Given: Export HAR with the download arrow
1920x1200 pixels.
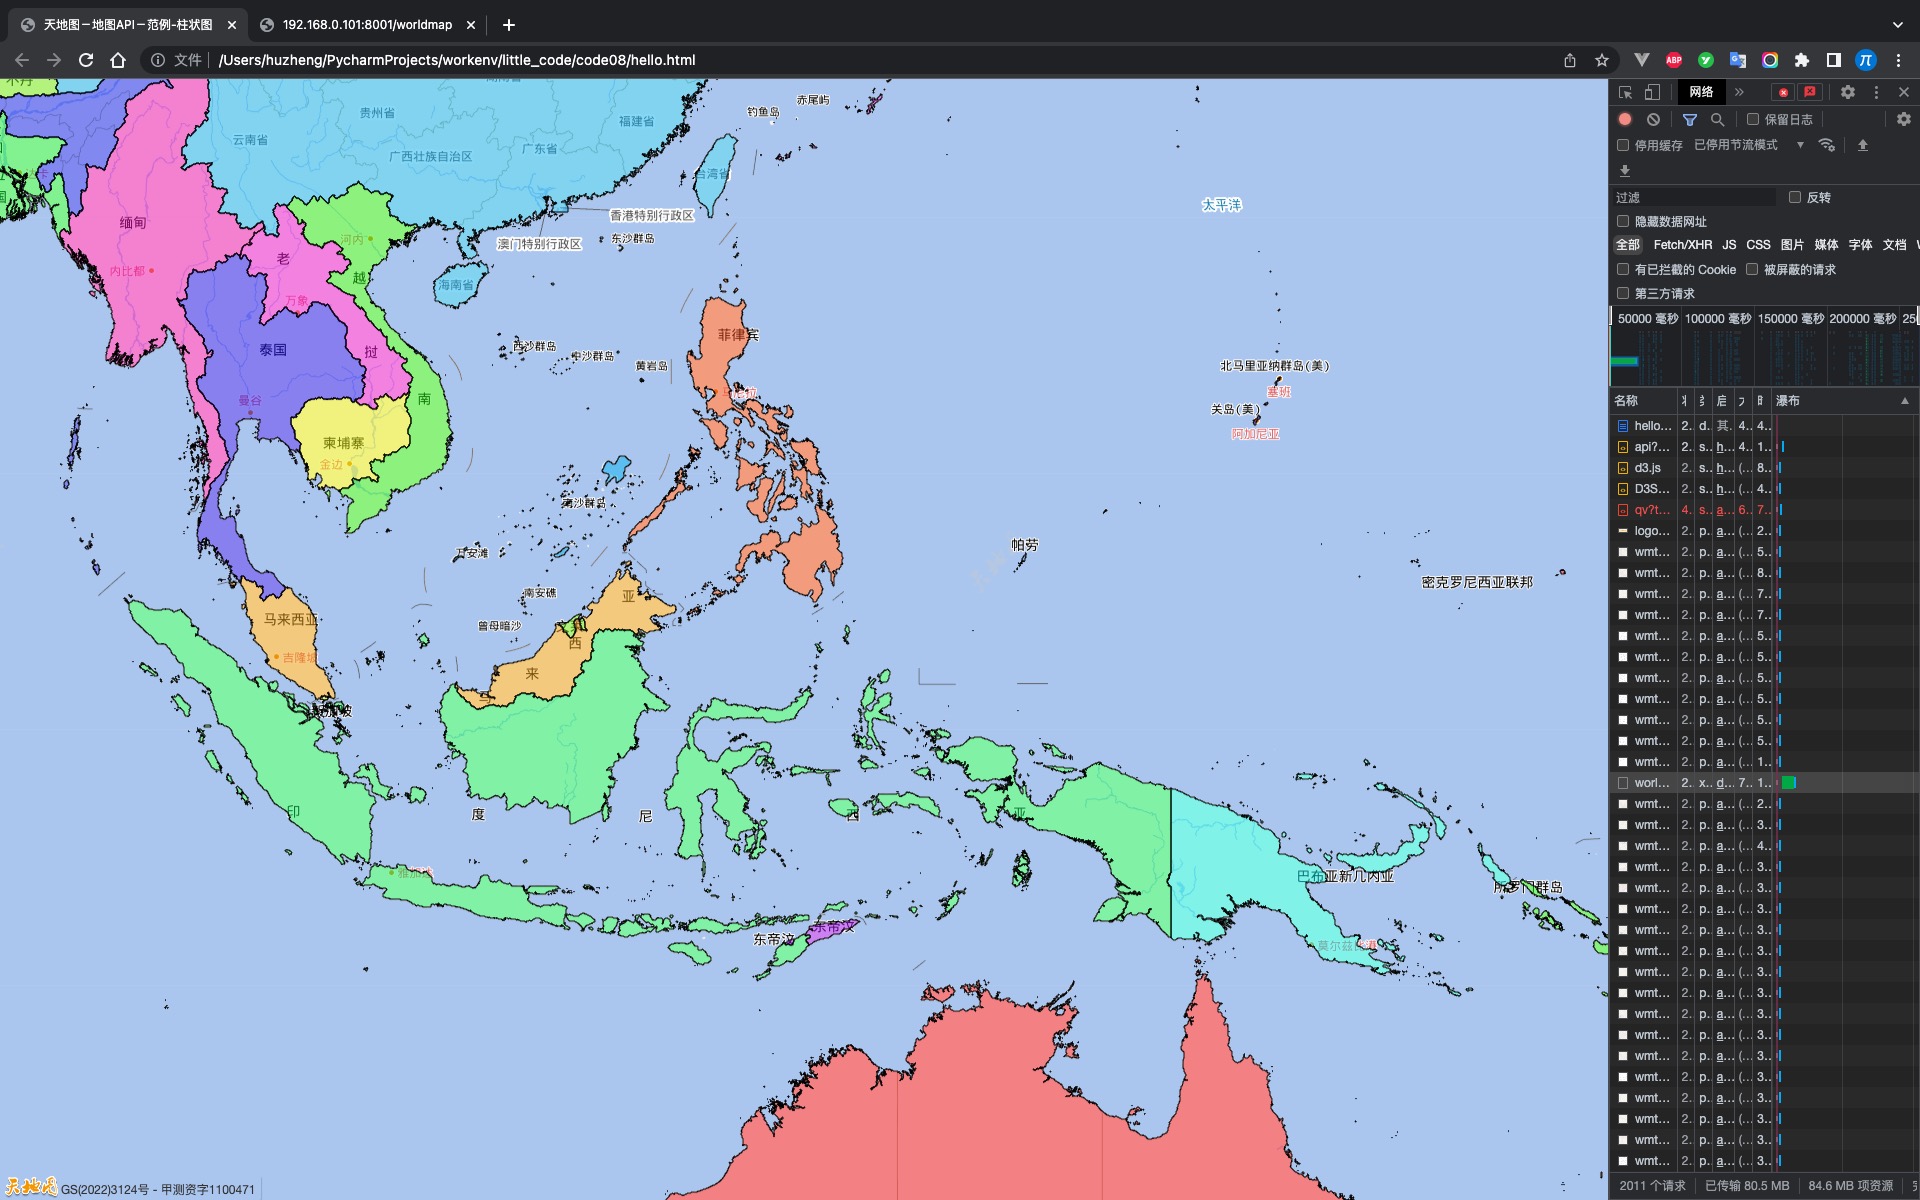Looking at the screenshot, I should click(1625, 171).
